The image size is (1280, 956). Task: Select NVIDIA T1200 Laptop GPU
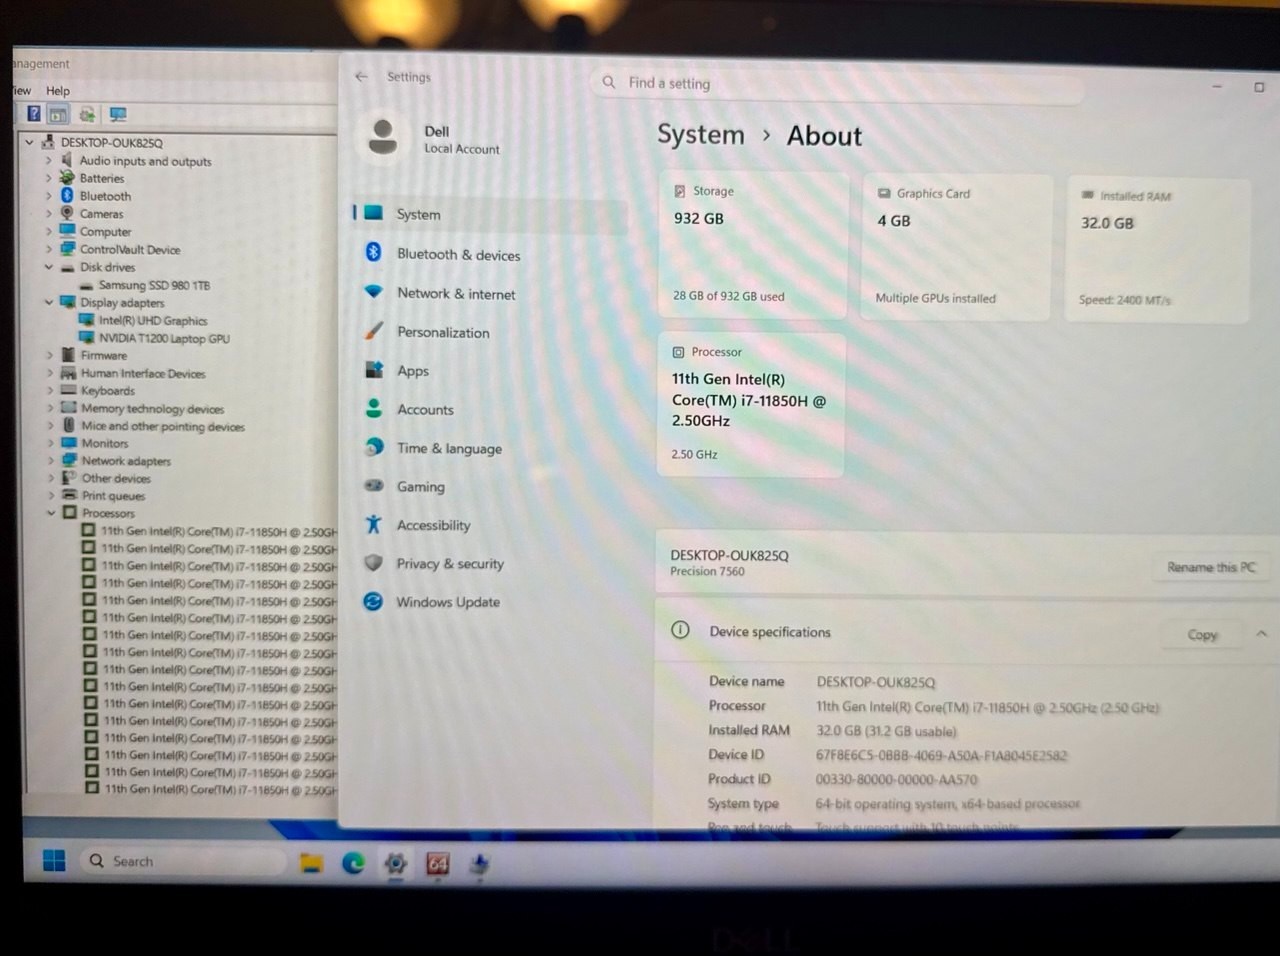tap(164, 339)
